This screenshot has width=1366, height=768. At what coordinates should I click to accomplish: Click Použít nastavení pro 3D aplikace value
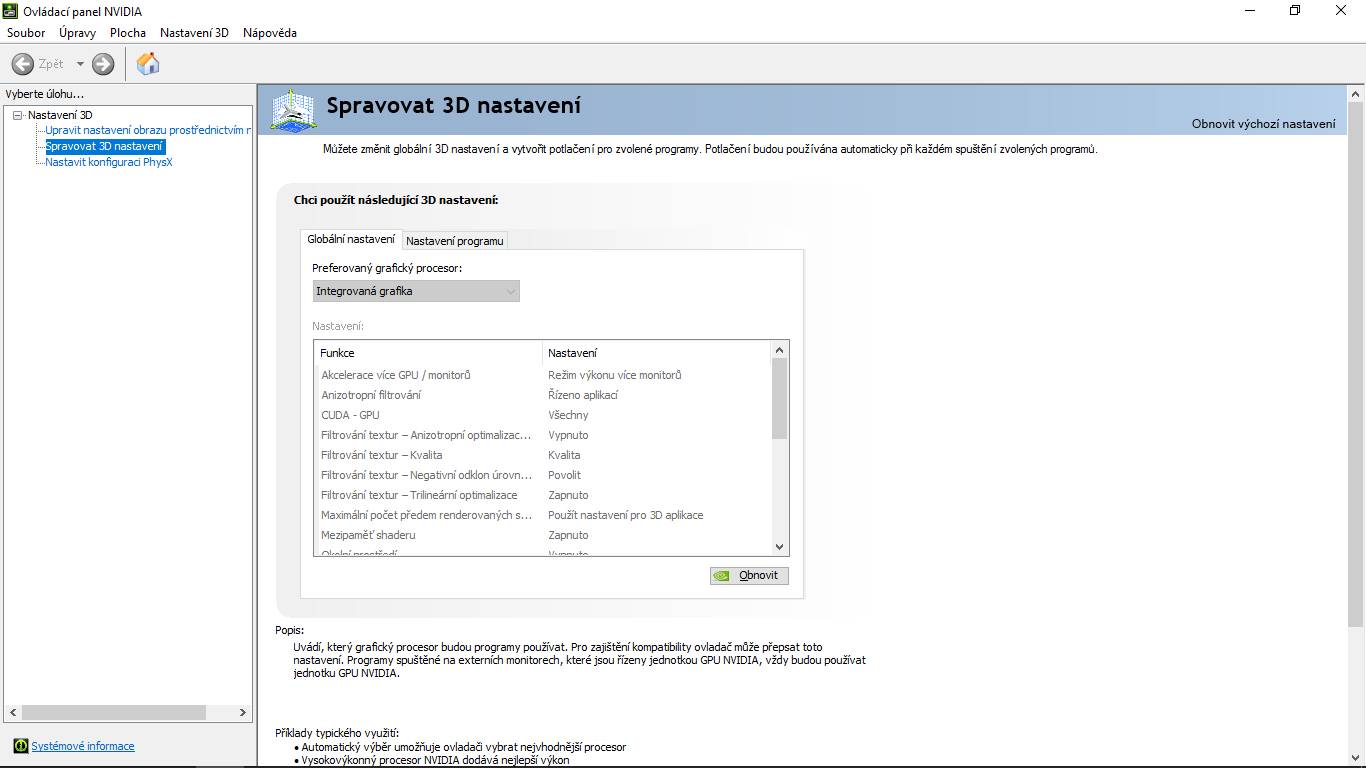[625, 515]
